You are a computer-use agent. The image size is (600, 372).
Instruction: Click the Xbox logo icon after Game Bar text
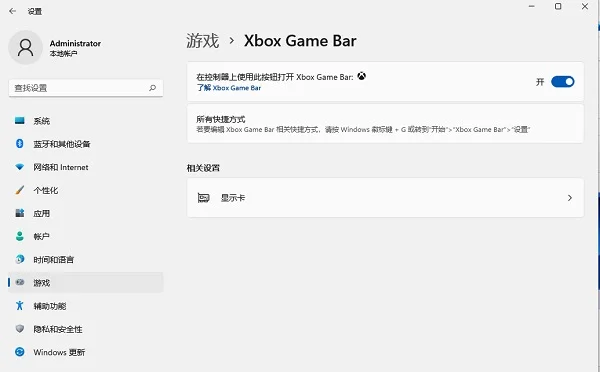[x=362, y=76]
